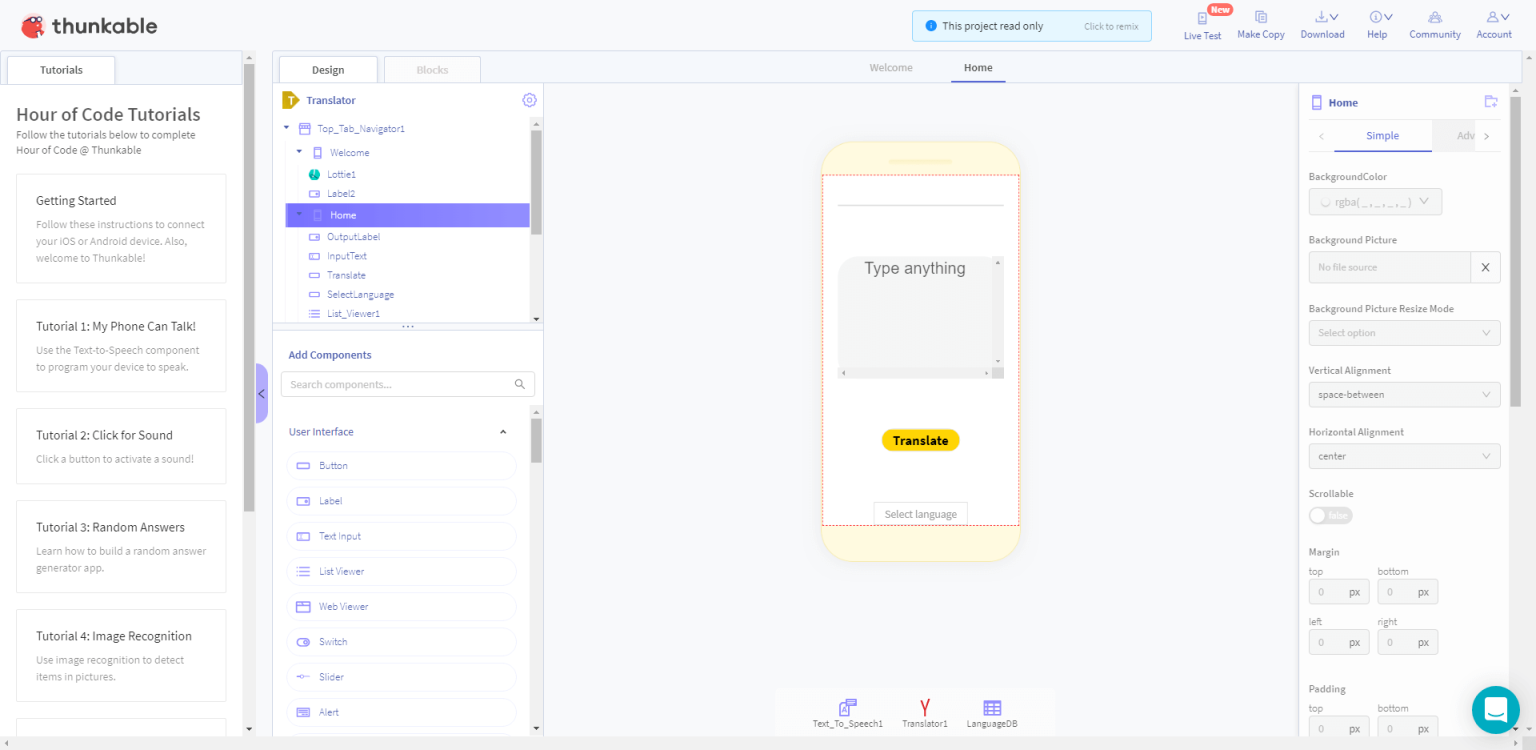Screen dimensions: 1536x750
Task: Switch to the Blocks tab
Action: coord(432,69)
